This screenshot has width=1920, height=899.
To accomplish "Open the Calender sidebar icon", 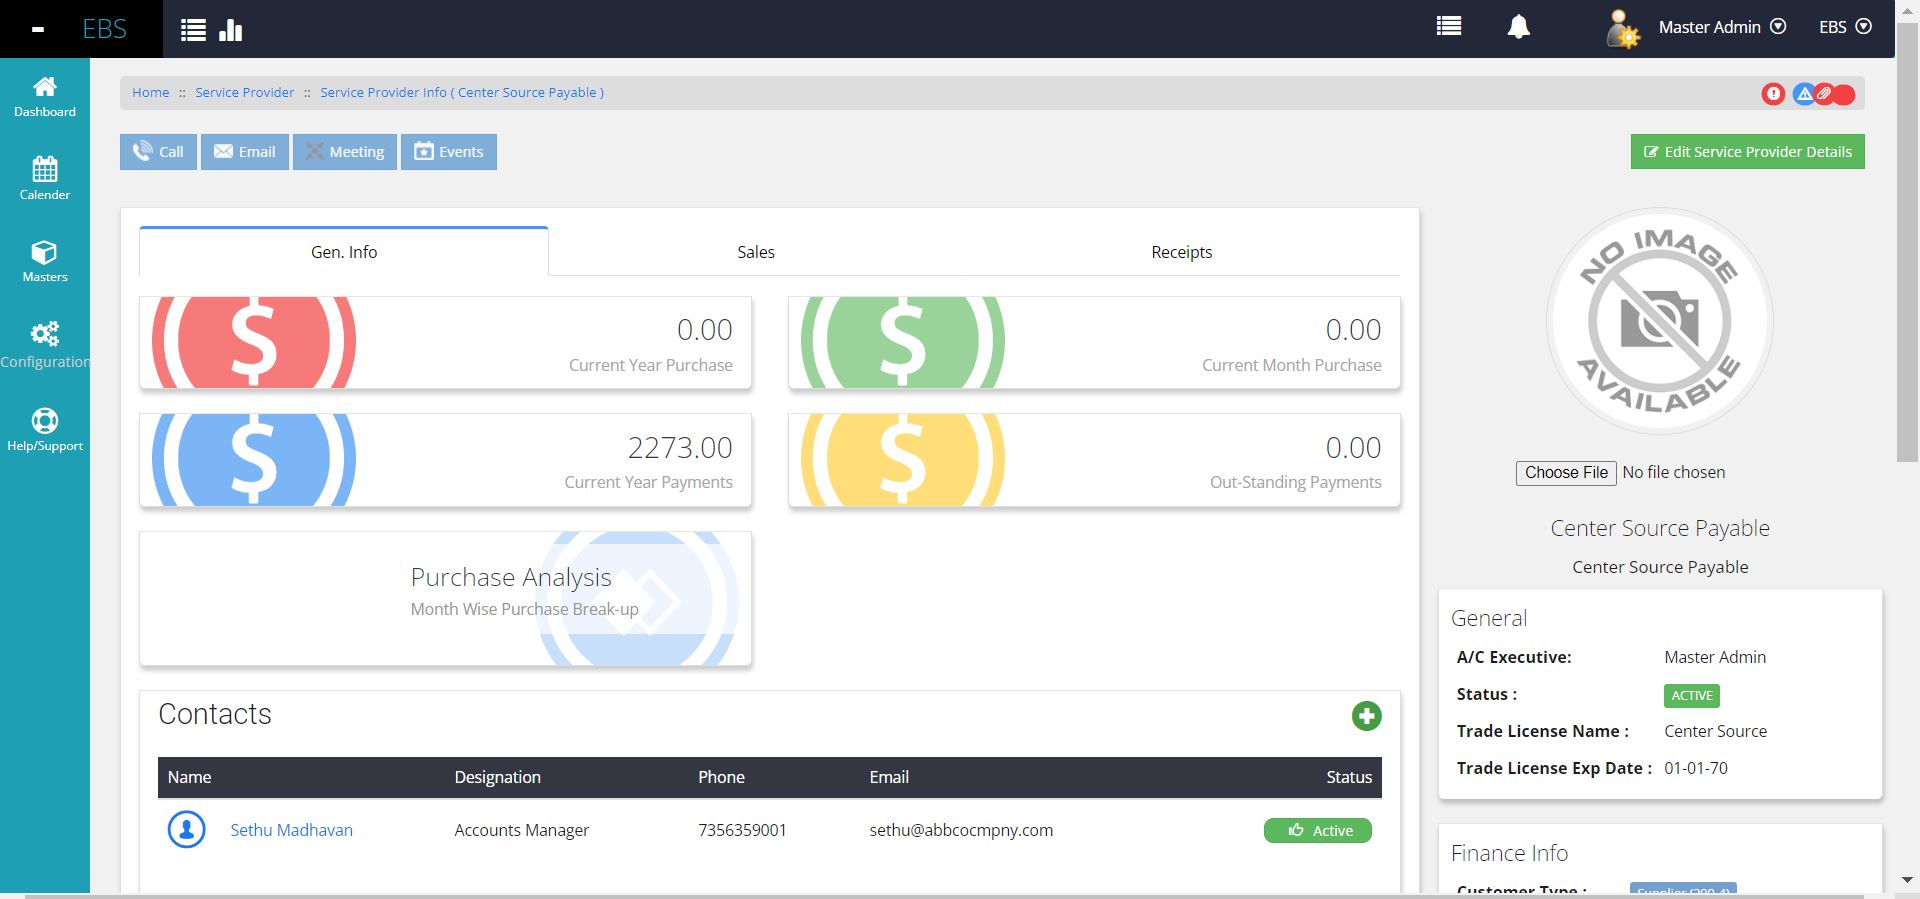I will [45, 169].
